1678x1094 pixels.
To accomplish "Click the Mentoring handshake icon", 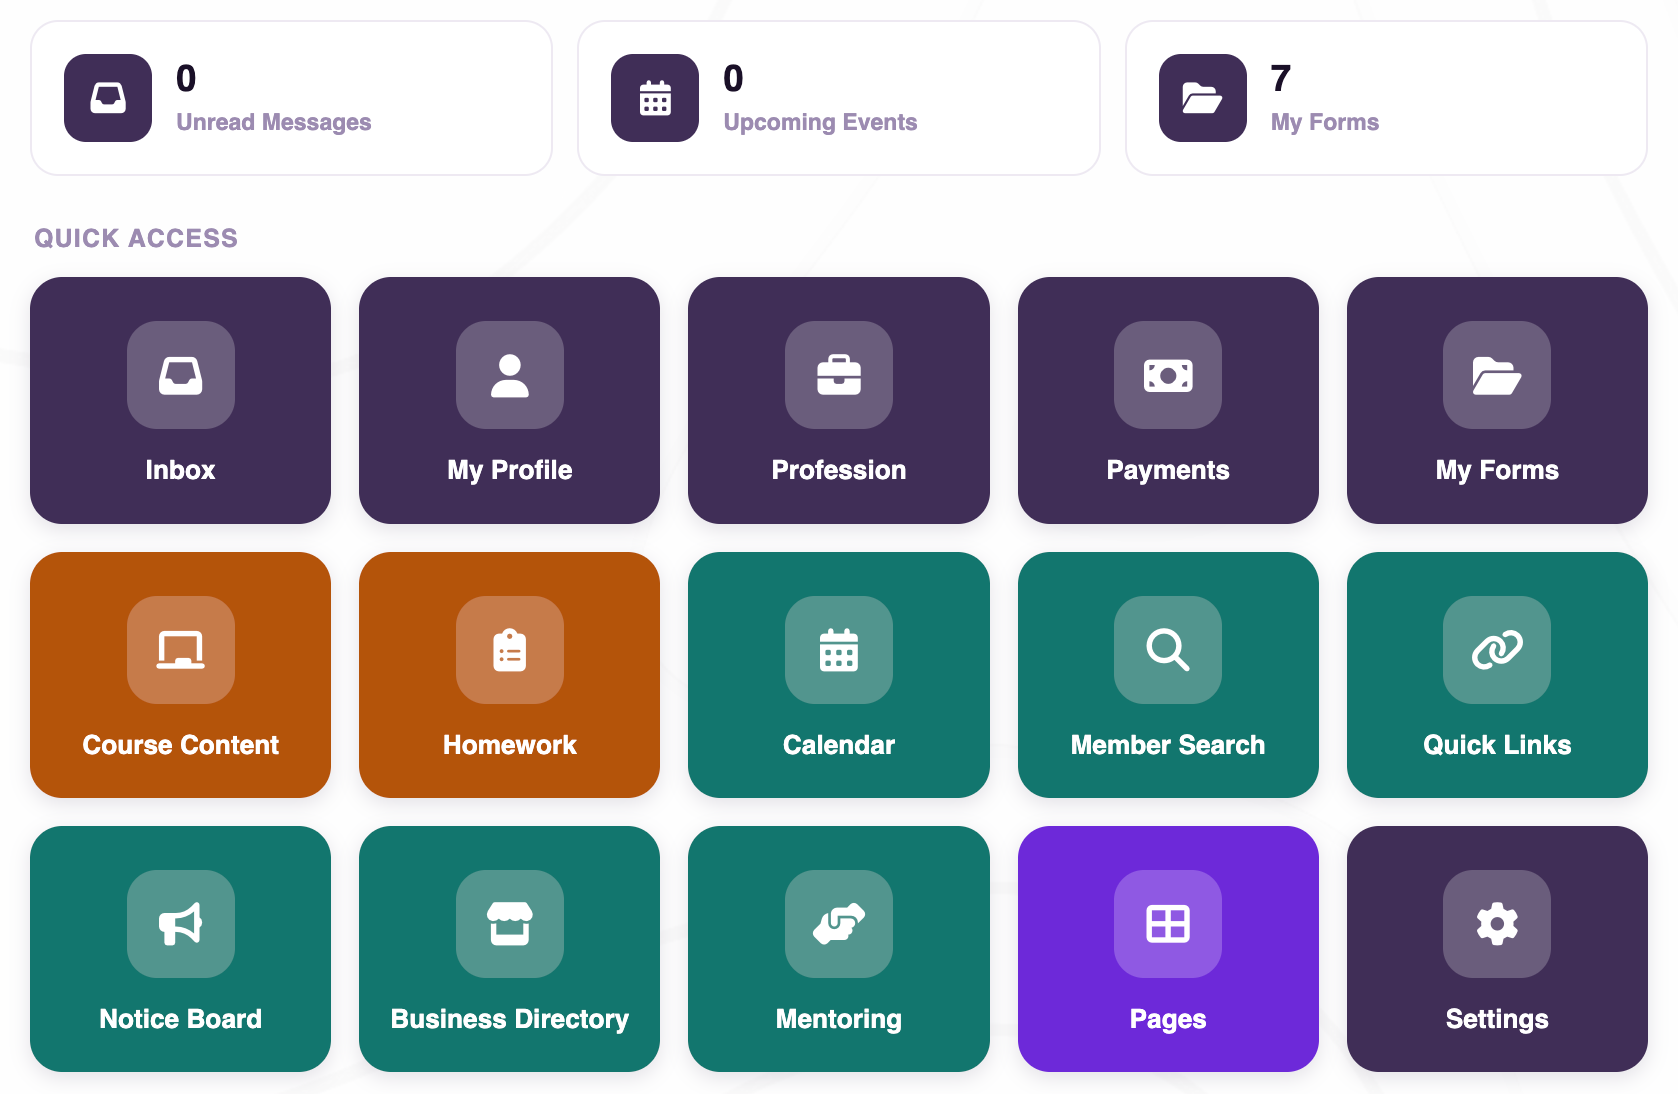I will coord(839,924).
